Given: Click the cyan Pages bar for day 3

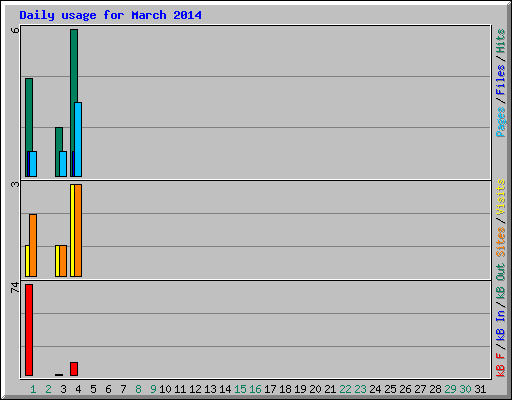Looking at the screenshot, I should (x=63, y=164).
